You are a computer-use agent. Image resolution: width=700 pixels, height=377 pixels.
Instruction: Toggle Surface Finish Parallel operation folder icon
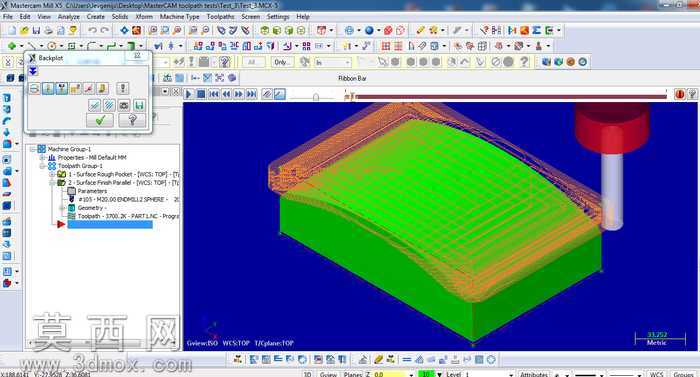coord(62,183)
